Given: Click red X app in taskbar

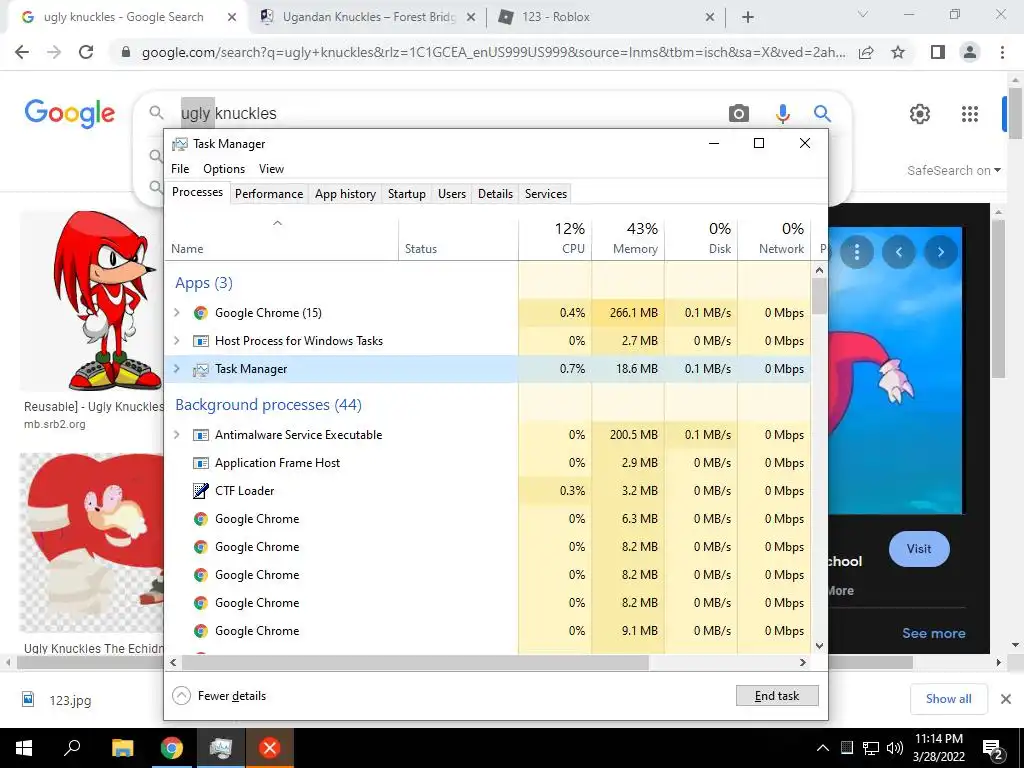Looking at the screenshot, I should (269, 748).
